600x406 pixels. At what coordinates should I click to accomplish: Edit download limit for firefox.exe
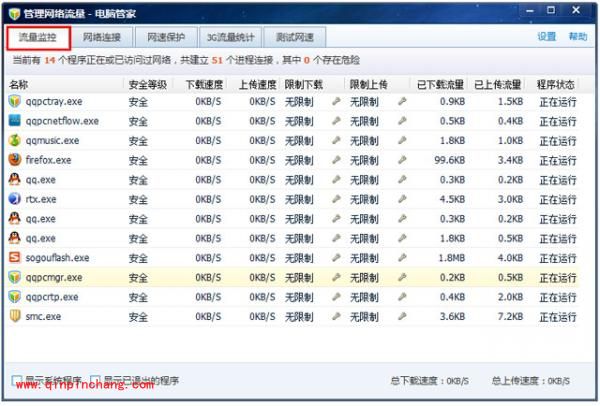[336, 160]
